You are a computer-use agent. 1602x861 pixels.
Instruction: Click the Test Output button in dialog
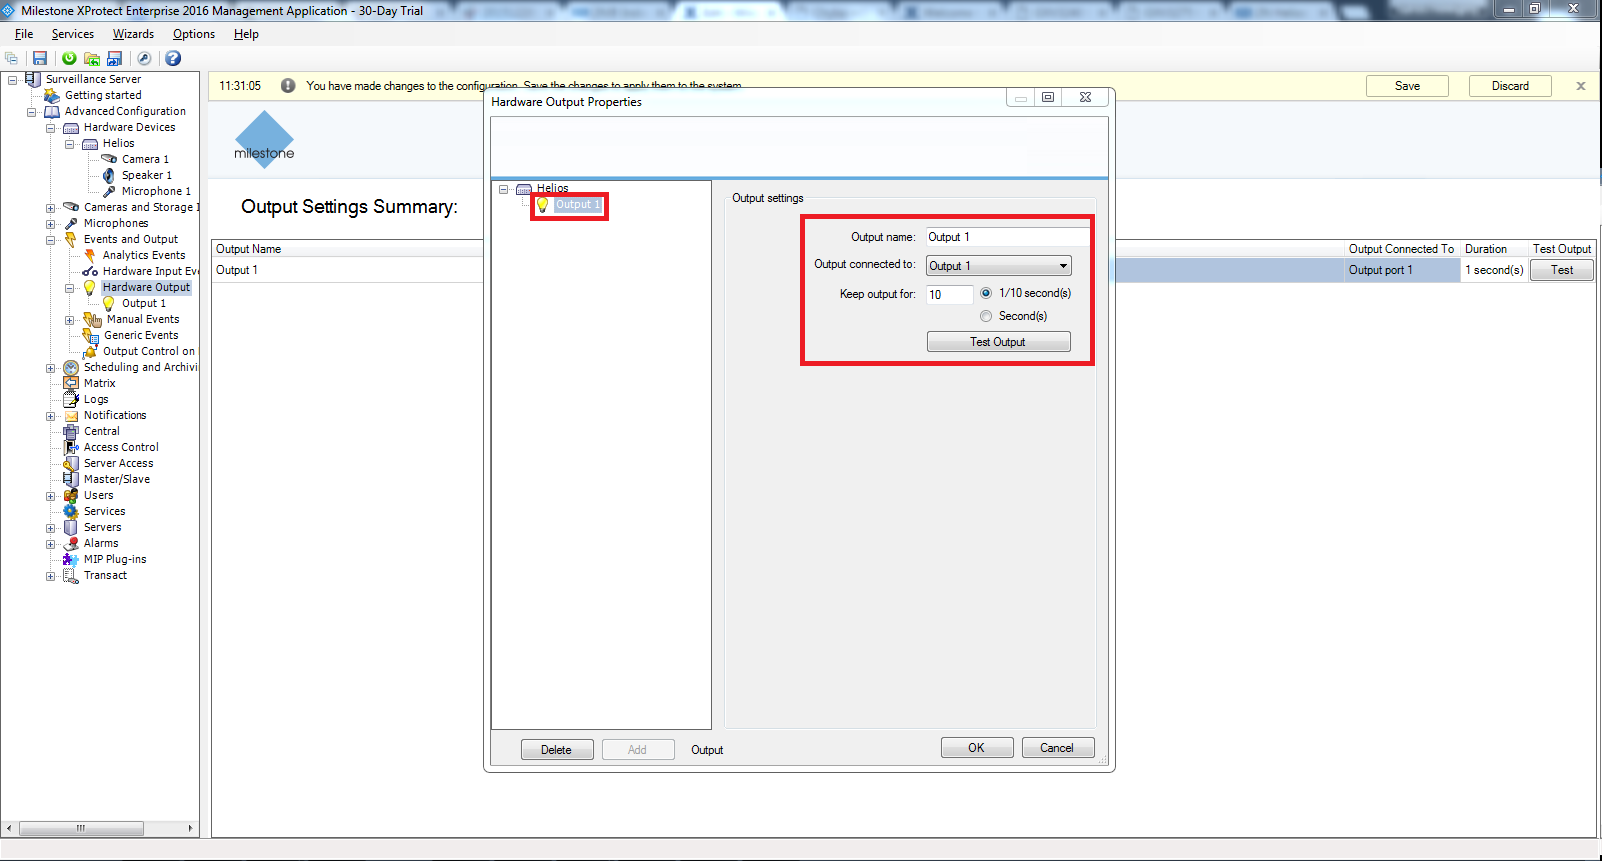(998, 342)
